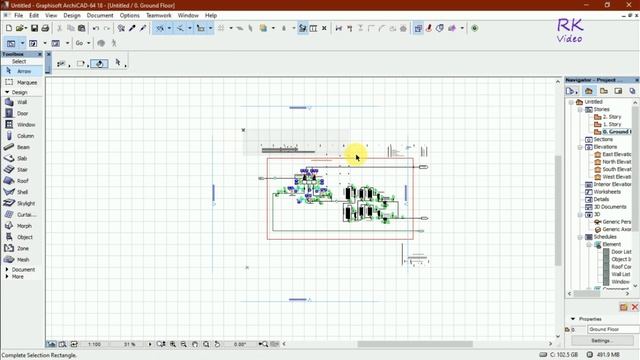Toggle the Snap Guides button
The height and width of the screenshot is (360, 640).
180,28
